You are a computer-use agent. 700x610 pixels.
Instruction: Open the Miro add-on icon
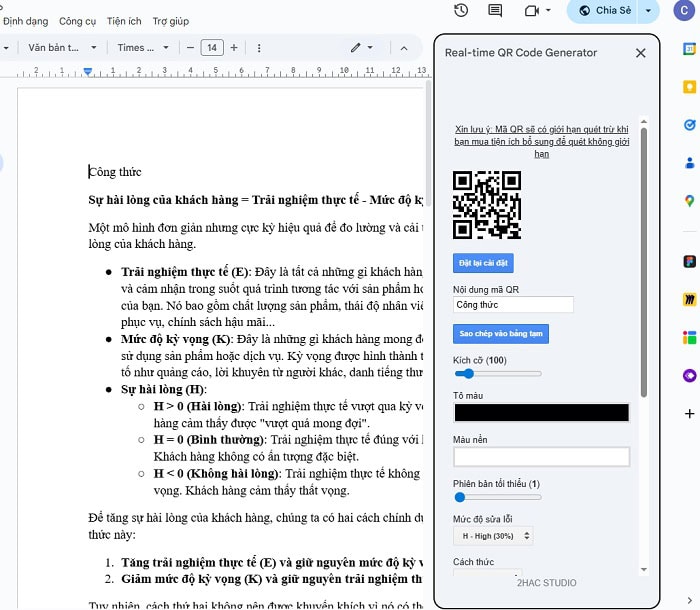click(689, 299)
